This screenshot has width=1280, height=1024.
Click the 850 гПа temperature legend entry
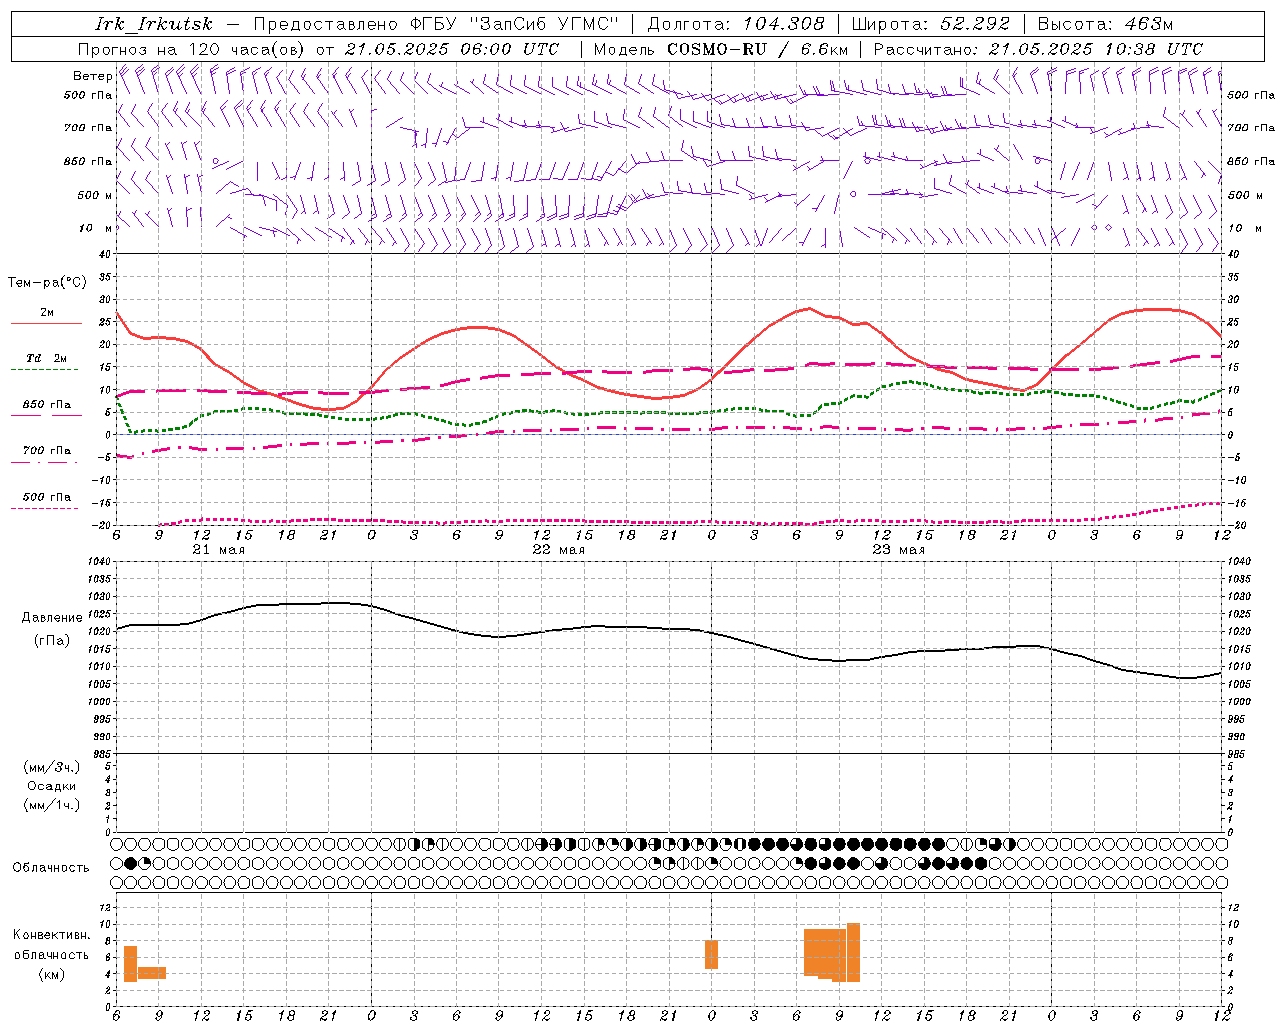pyautogui.click(x=47, y=405)
